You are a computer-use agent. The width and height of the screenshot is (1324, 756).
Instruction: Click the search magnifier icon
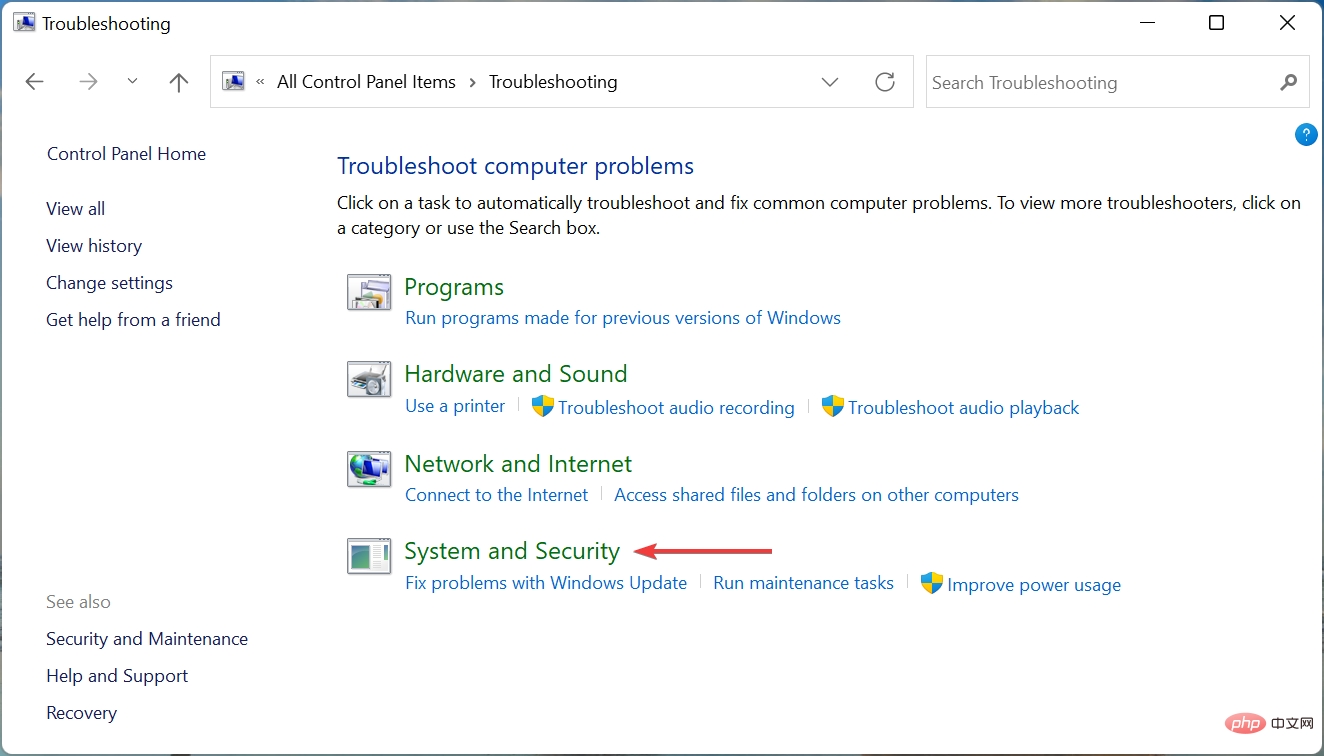1289,82
